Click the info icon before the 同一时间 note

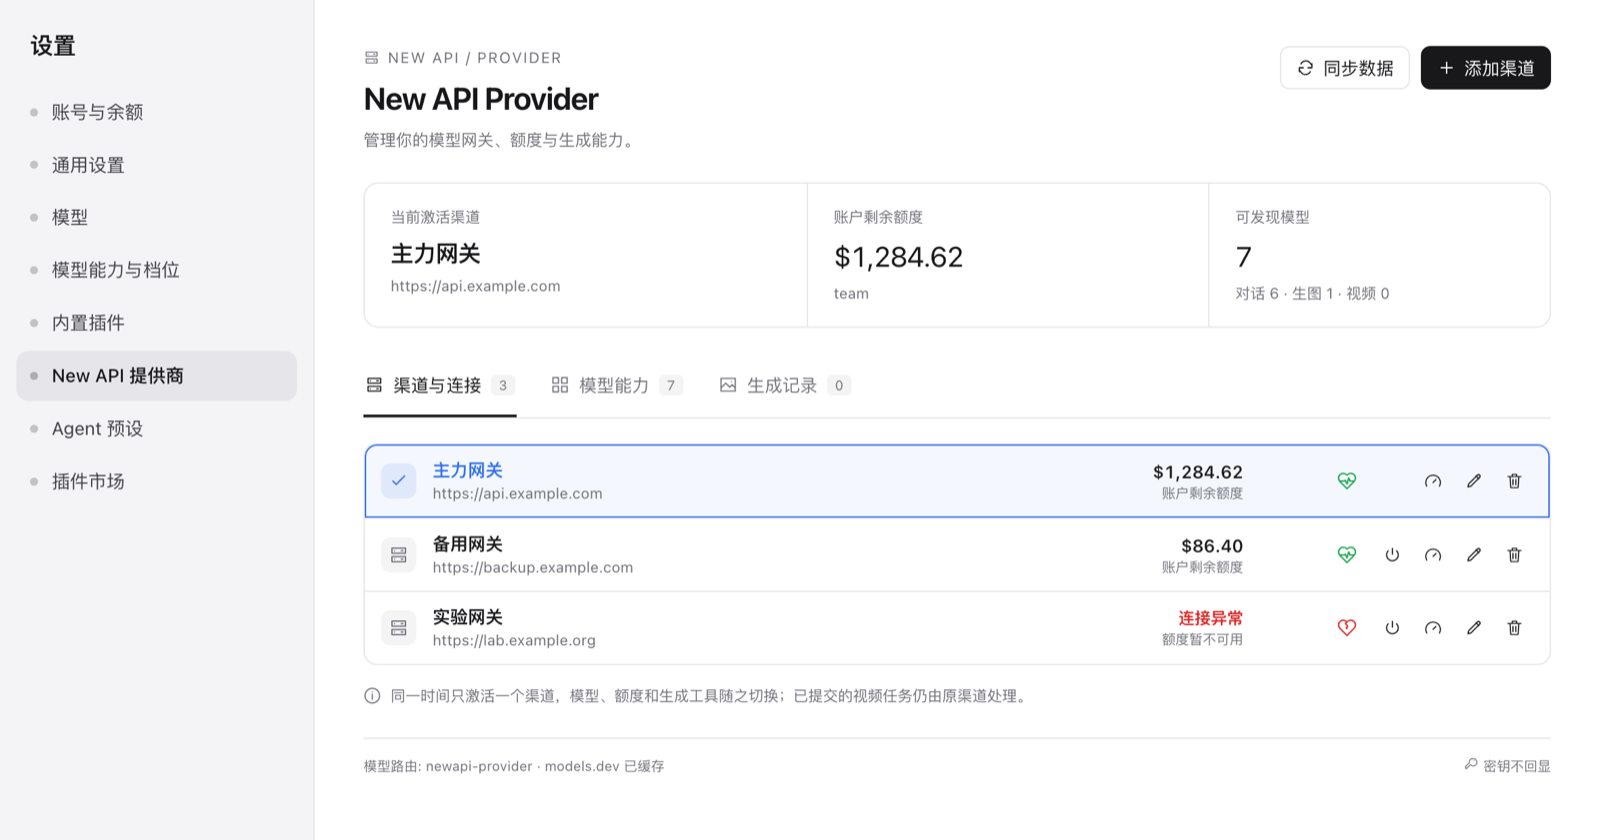372,696
